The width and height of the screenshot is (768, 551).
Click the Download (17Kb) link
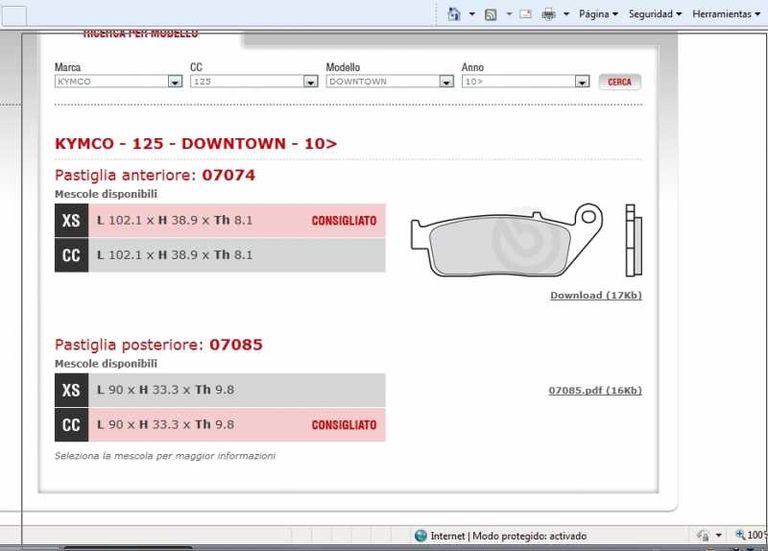click(x=595, y=296)
